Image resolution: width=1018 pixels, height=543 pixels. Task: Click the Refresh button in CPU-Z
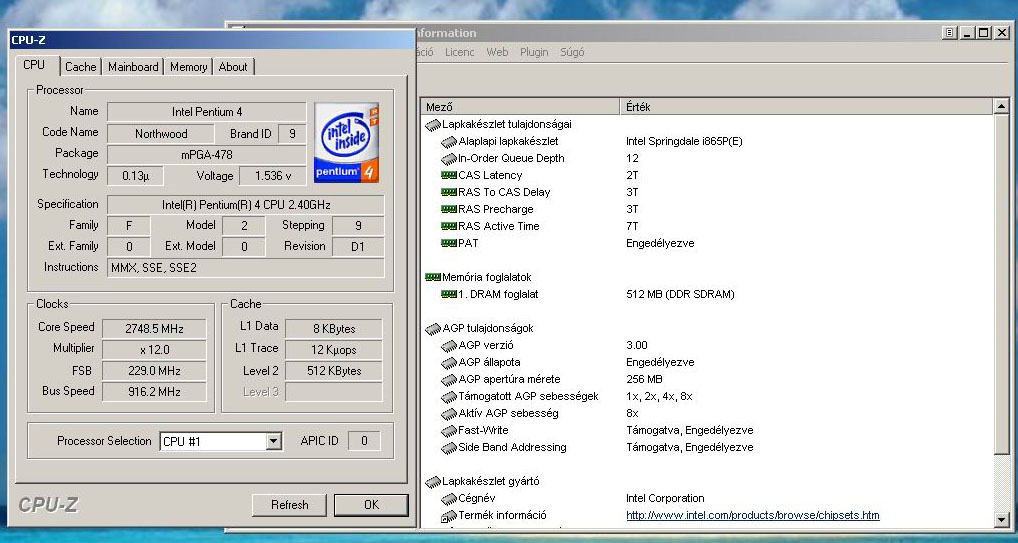290,505
